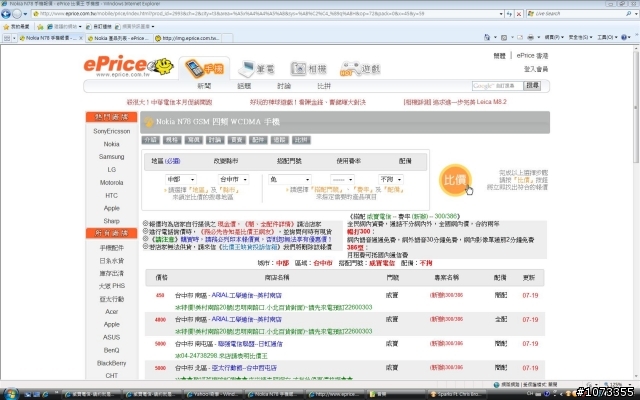This screenshot has width=640, height=400.
Task: Switch to the img.eprice.com.tw browser tab
Action: (x=188, y=38)
